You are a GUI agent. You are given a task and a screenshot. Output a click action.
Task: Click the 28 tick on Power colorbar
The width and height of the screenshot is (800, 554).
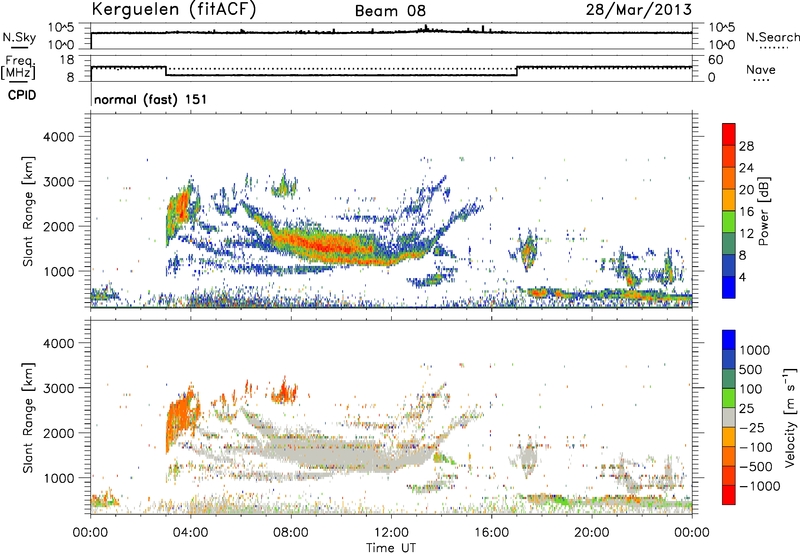pos(746,146)
